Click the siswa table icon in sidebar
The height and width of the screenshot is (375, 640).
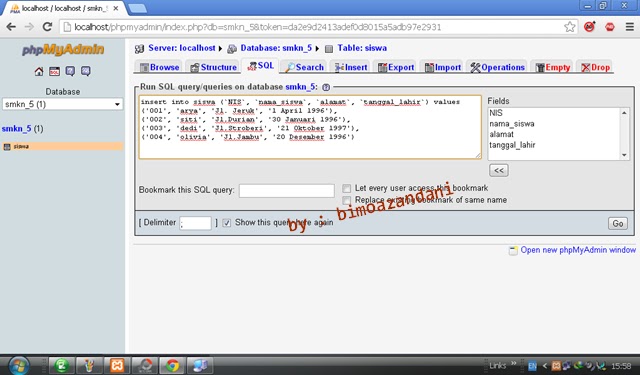point(7,147)
